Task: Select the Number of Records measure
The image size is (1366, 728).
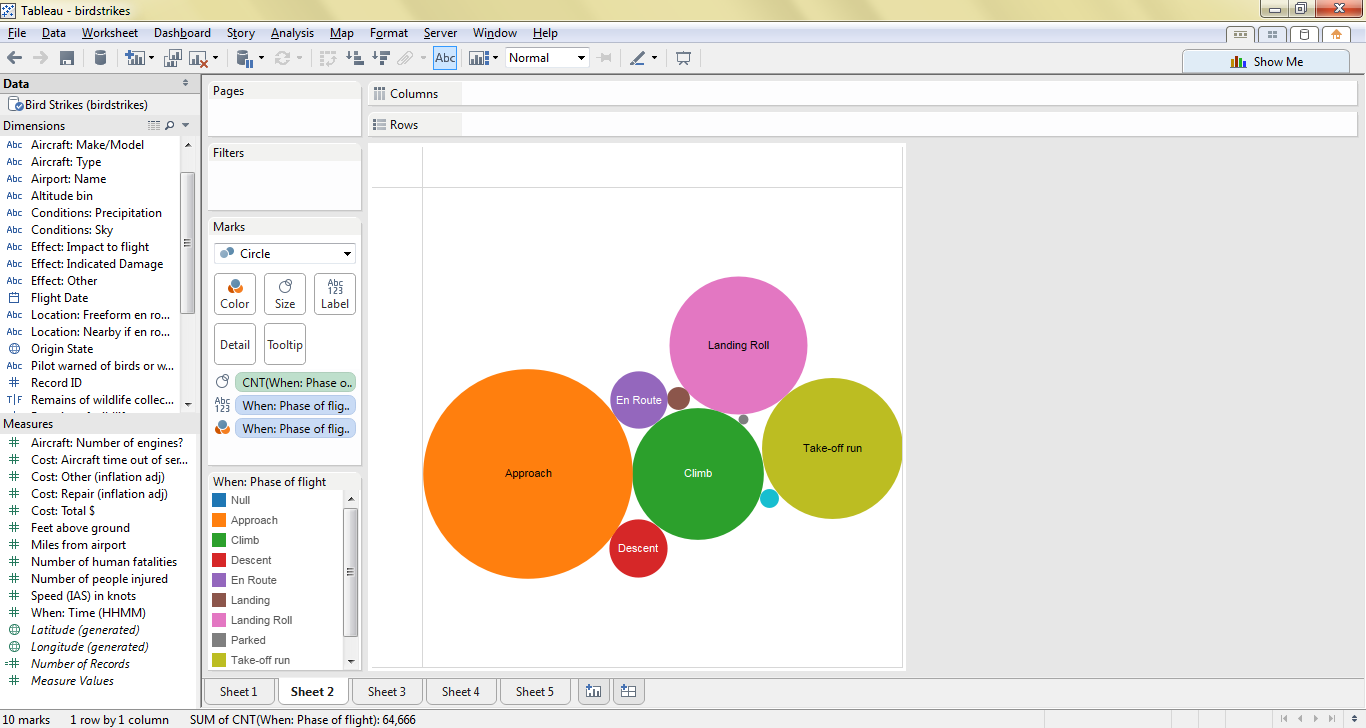Action: pyautogui.click(x=80, y=664)
